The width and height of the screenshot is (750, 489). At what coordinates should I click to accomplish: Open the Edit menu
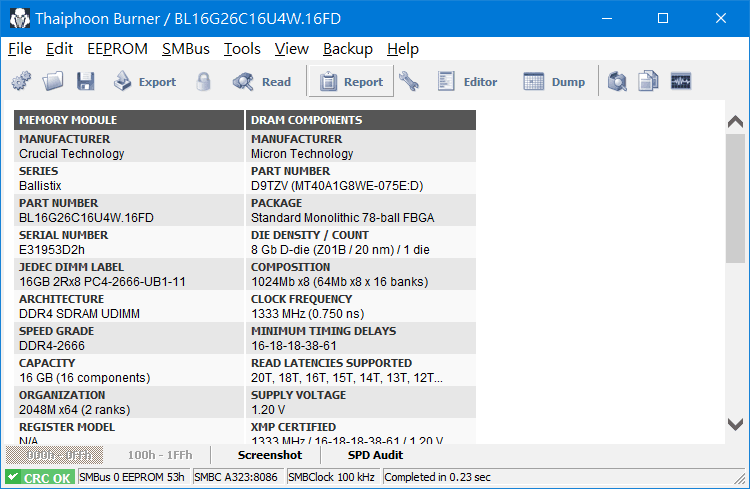[x=59, y=49]
